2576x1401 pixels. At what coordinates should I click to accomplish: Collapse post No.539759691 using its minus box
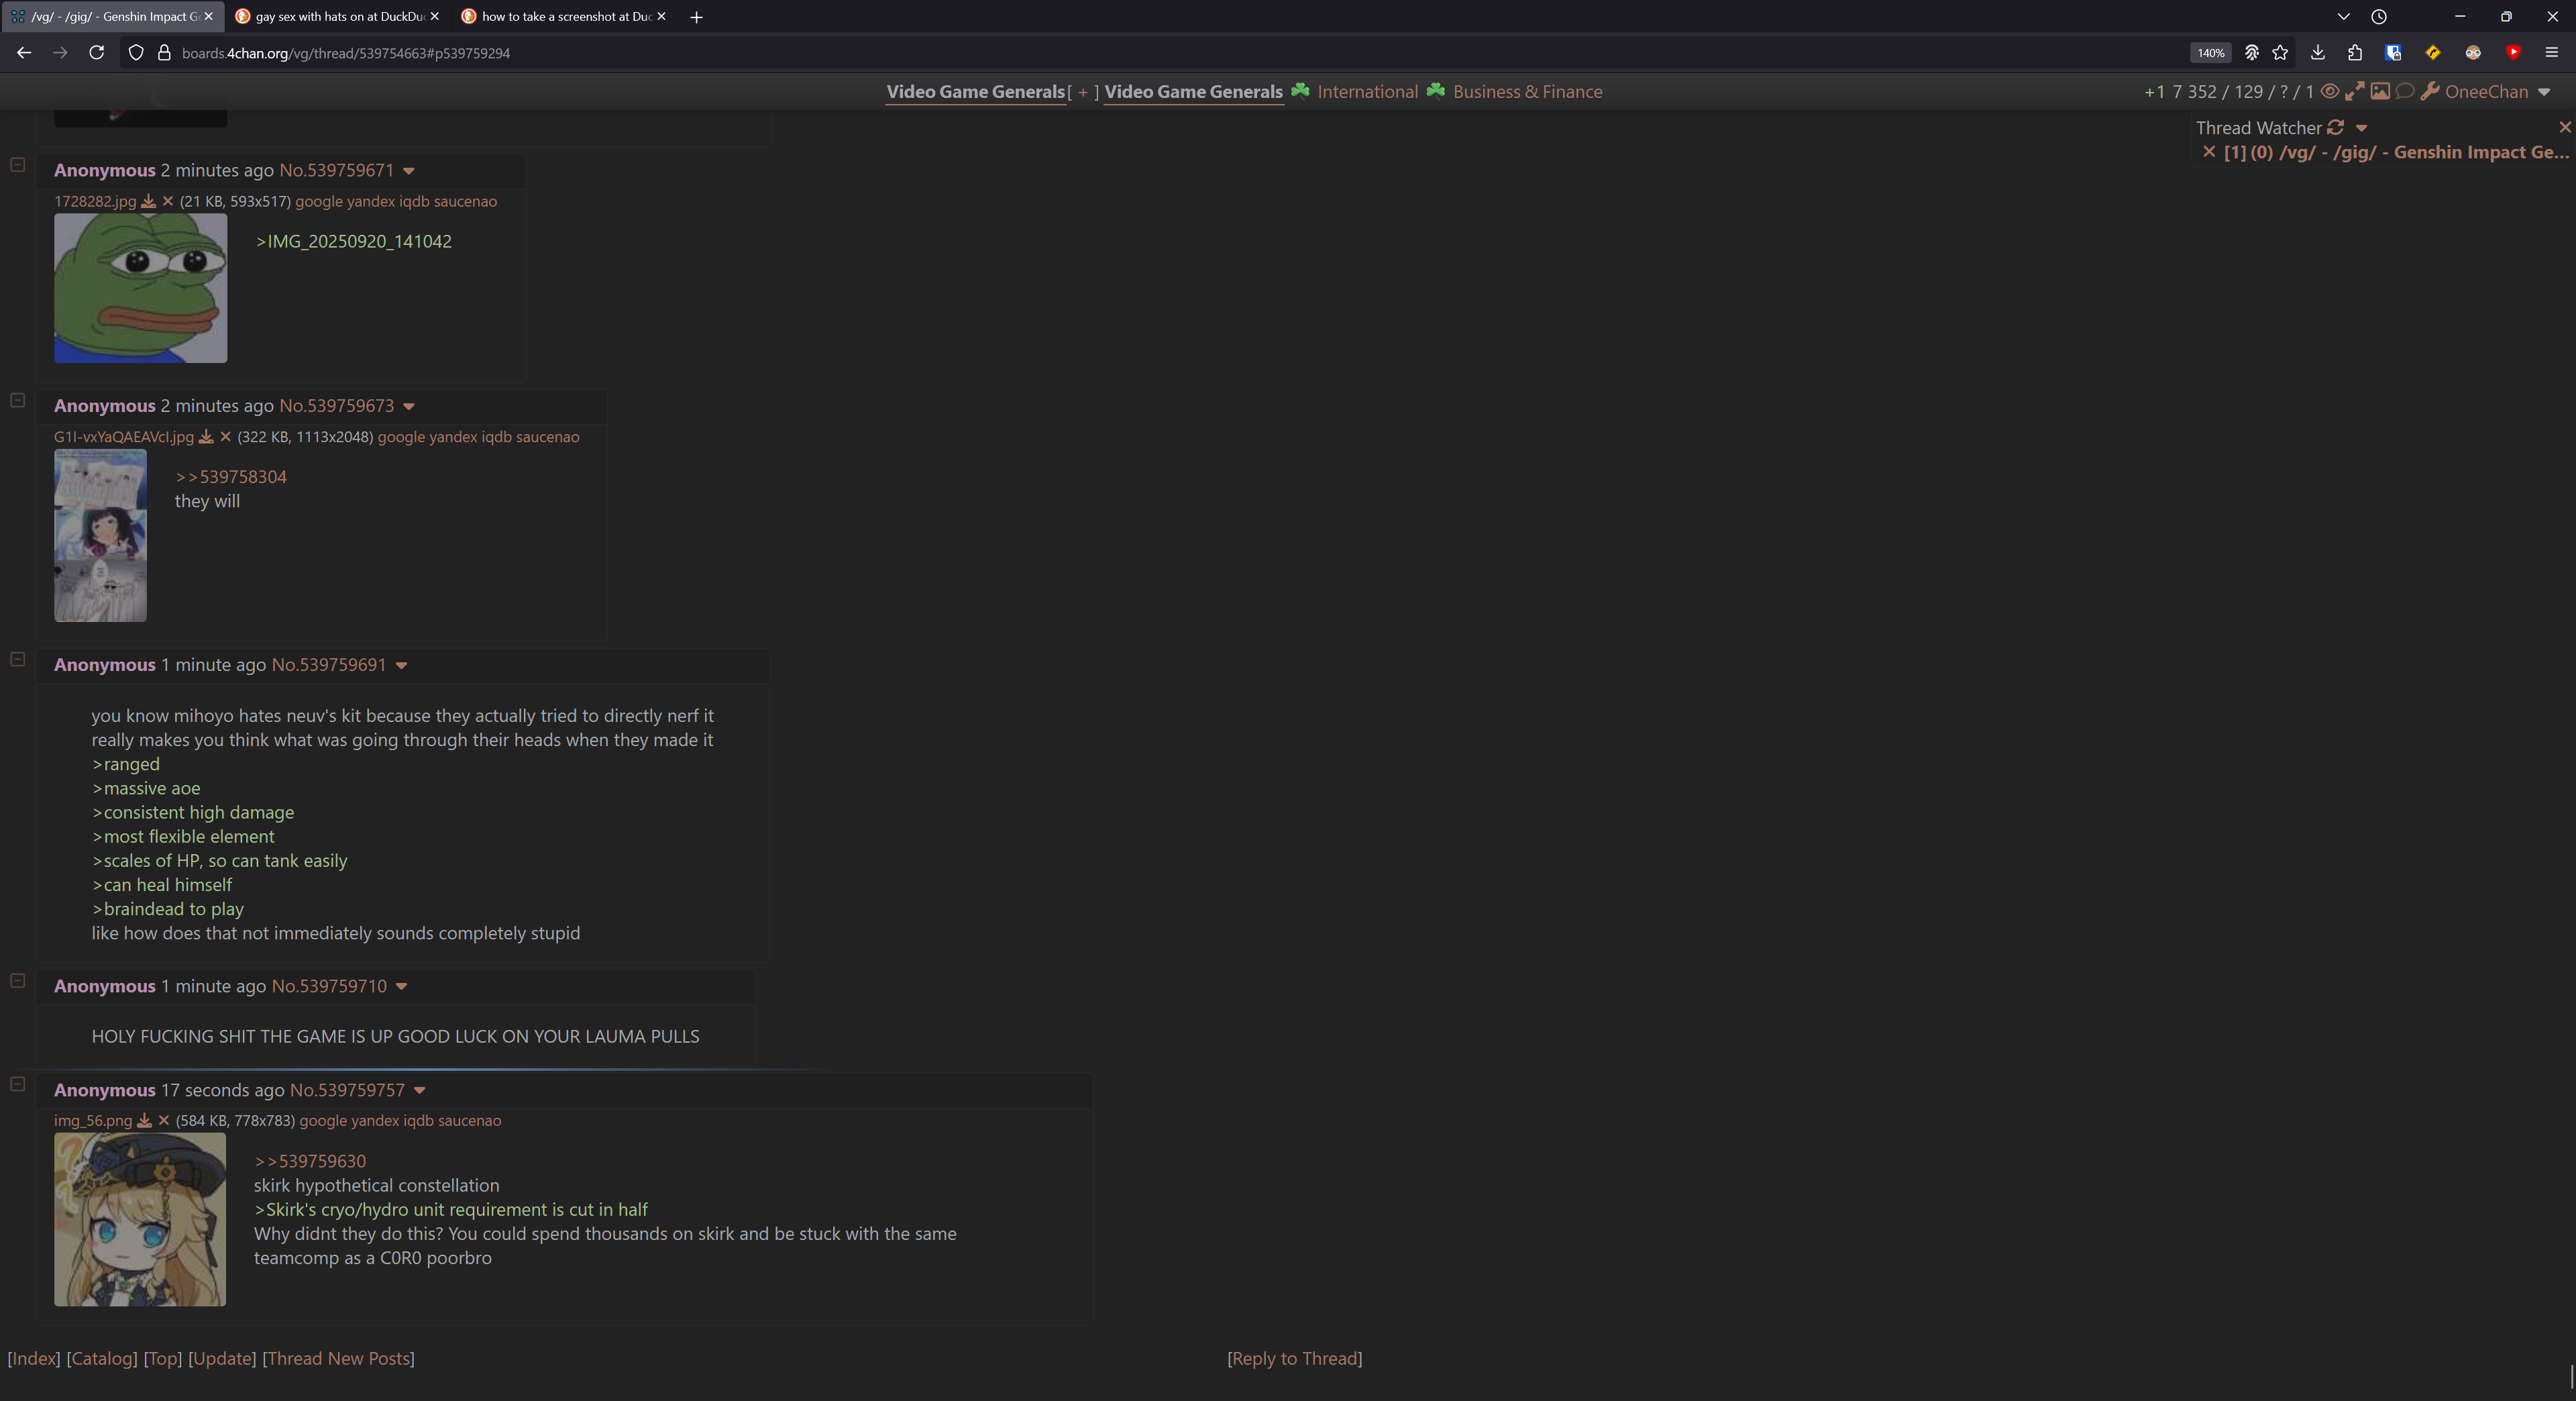(x=17, y=659)
